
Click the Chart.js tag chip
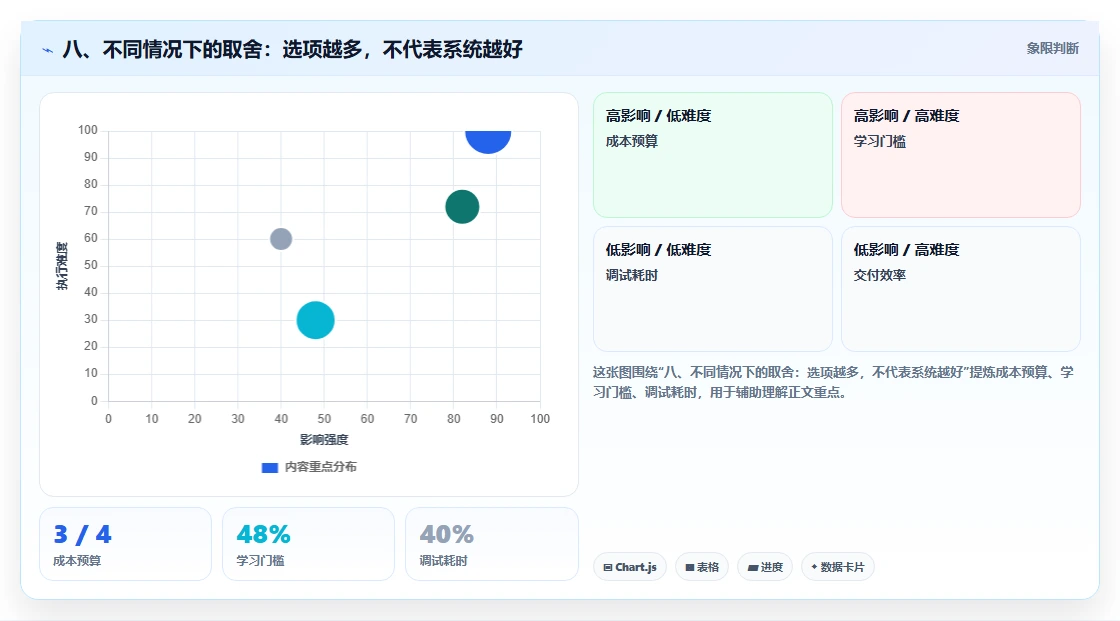630,567
